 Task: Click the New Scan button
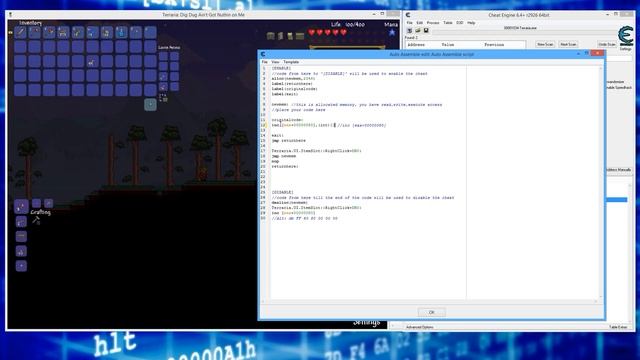(545, 44)
